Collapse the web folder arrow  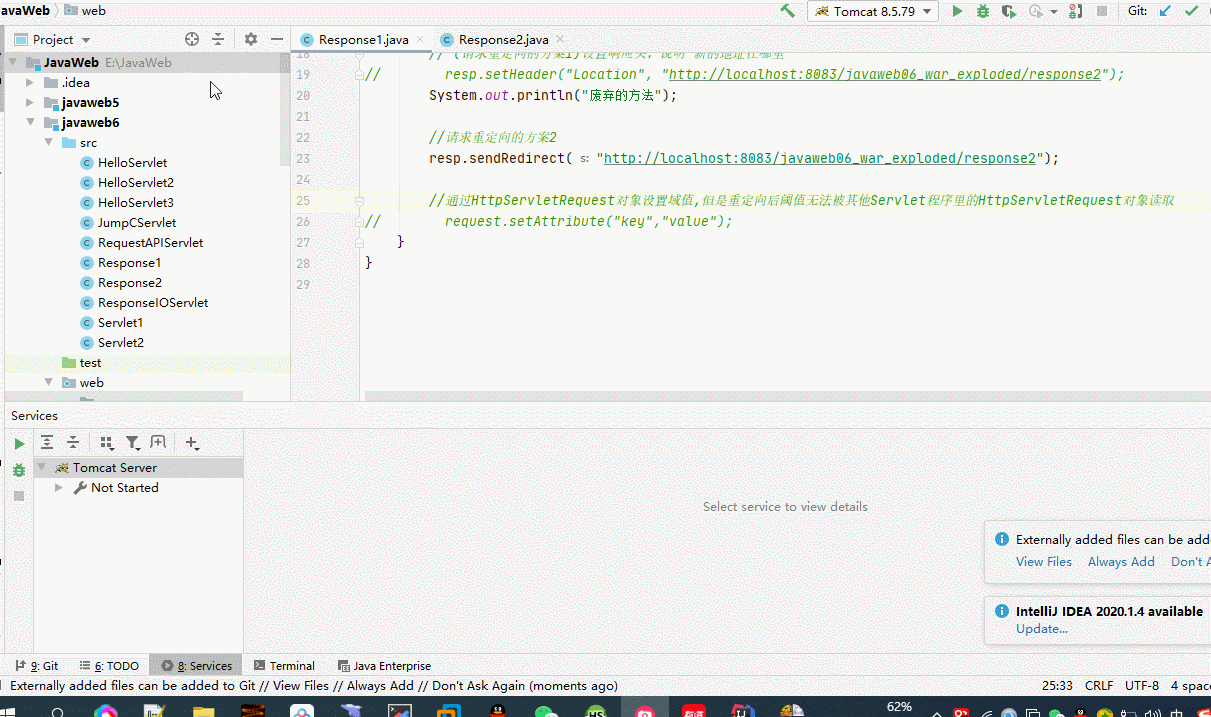pos(48,382)
